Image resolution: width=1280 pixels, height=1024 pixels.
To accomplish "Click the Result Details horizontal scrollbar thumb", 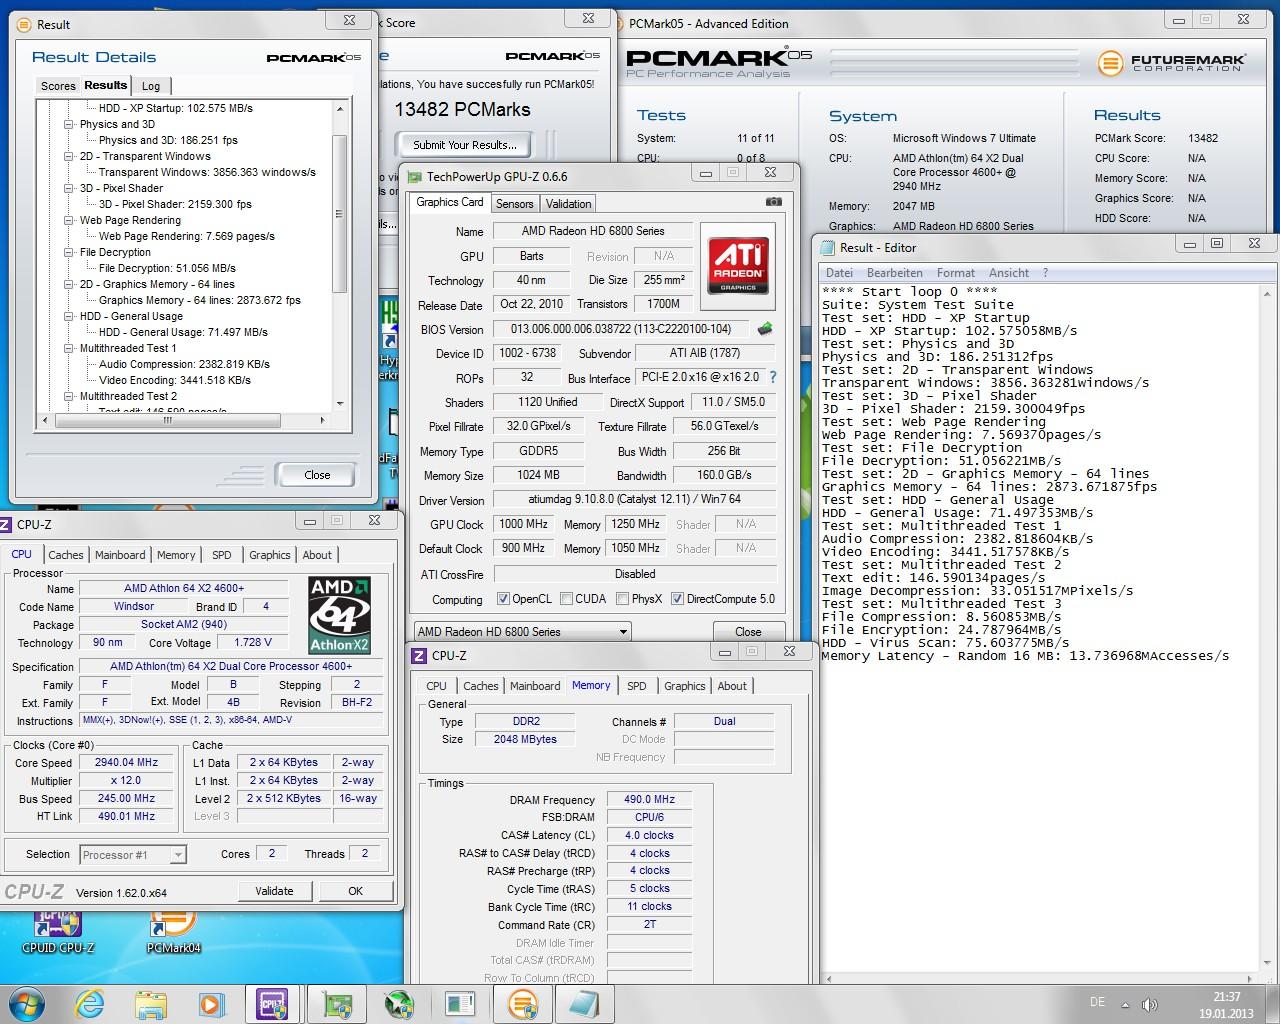I will (168, 420).
